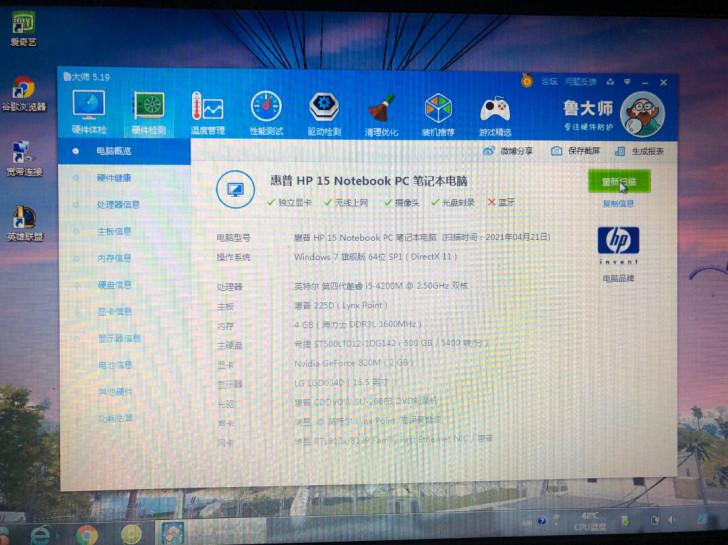Screen dimensions: 728x545
Task: Open the 论坛 forum link
Action: coord(549,82)
